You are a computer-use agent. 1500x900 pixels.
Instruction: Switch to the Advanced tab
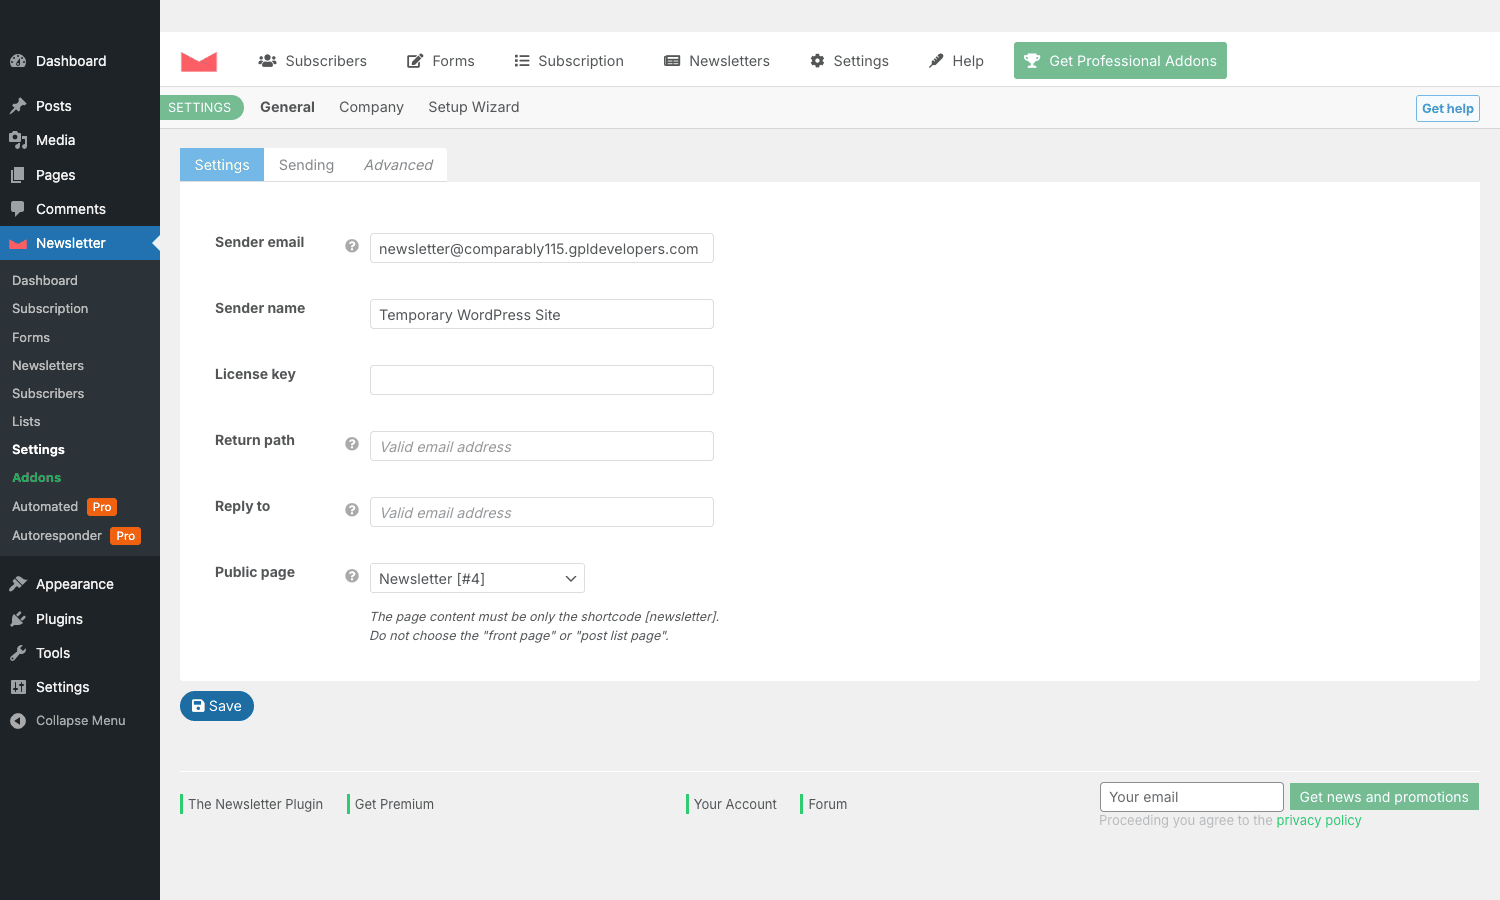tap(398, 165)
